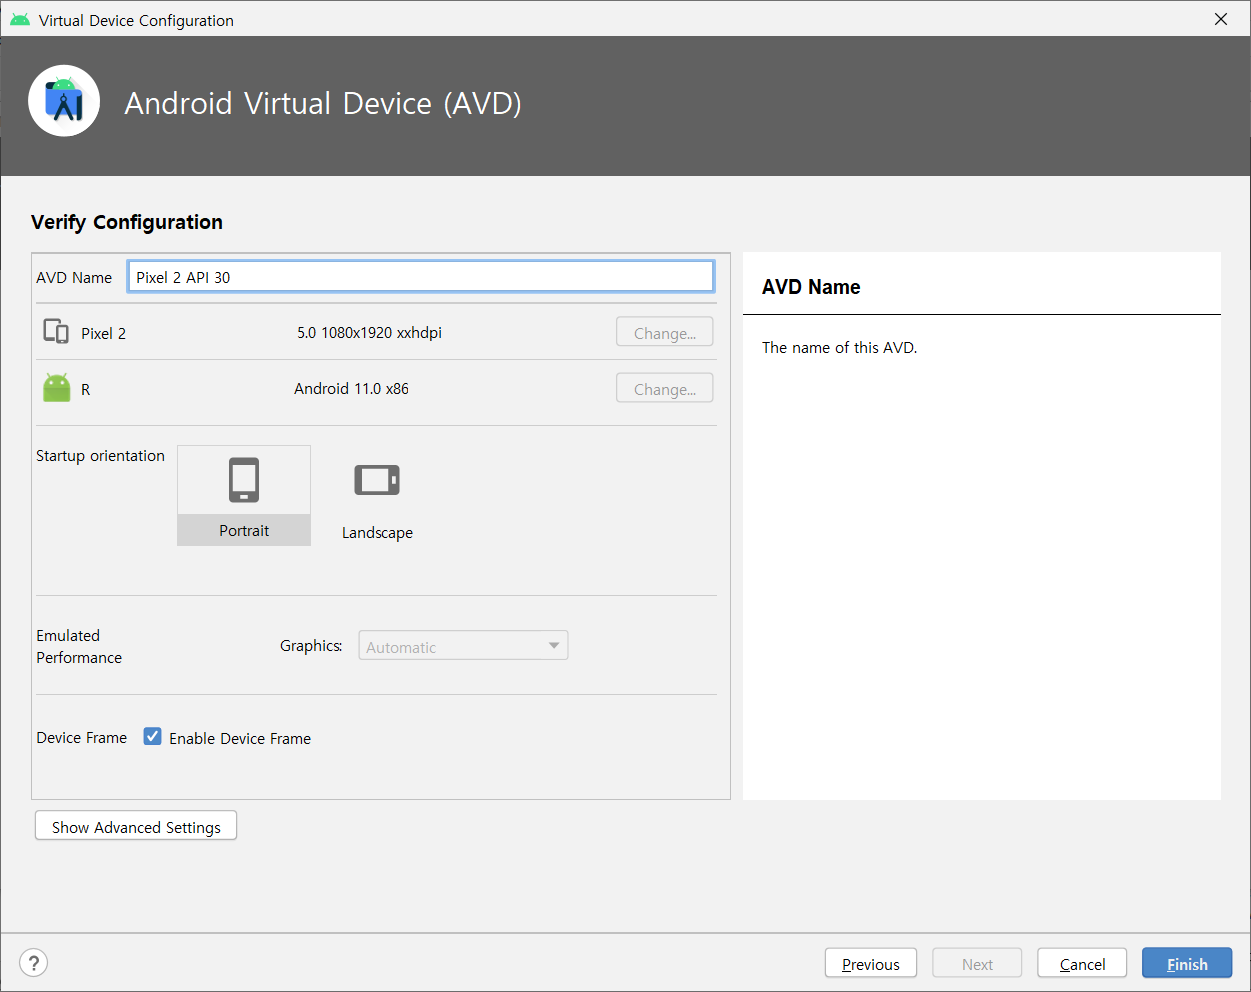Image resolution: width=1251 pixels, height=992 pixels.
Task: Cancel the AVD configuration
Action: (1082, 964)
